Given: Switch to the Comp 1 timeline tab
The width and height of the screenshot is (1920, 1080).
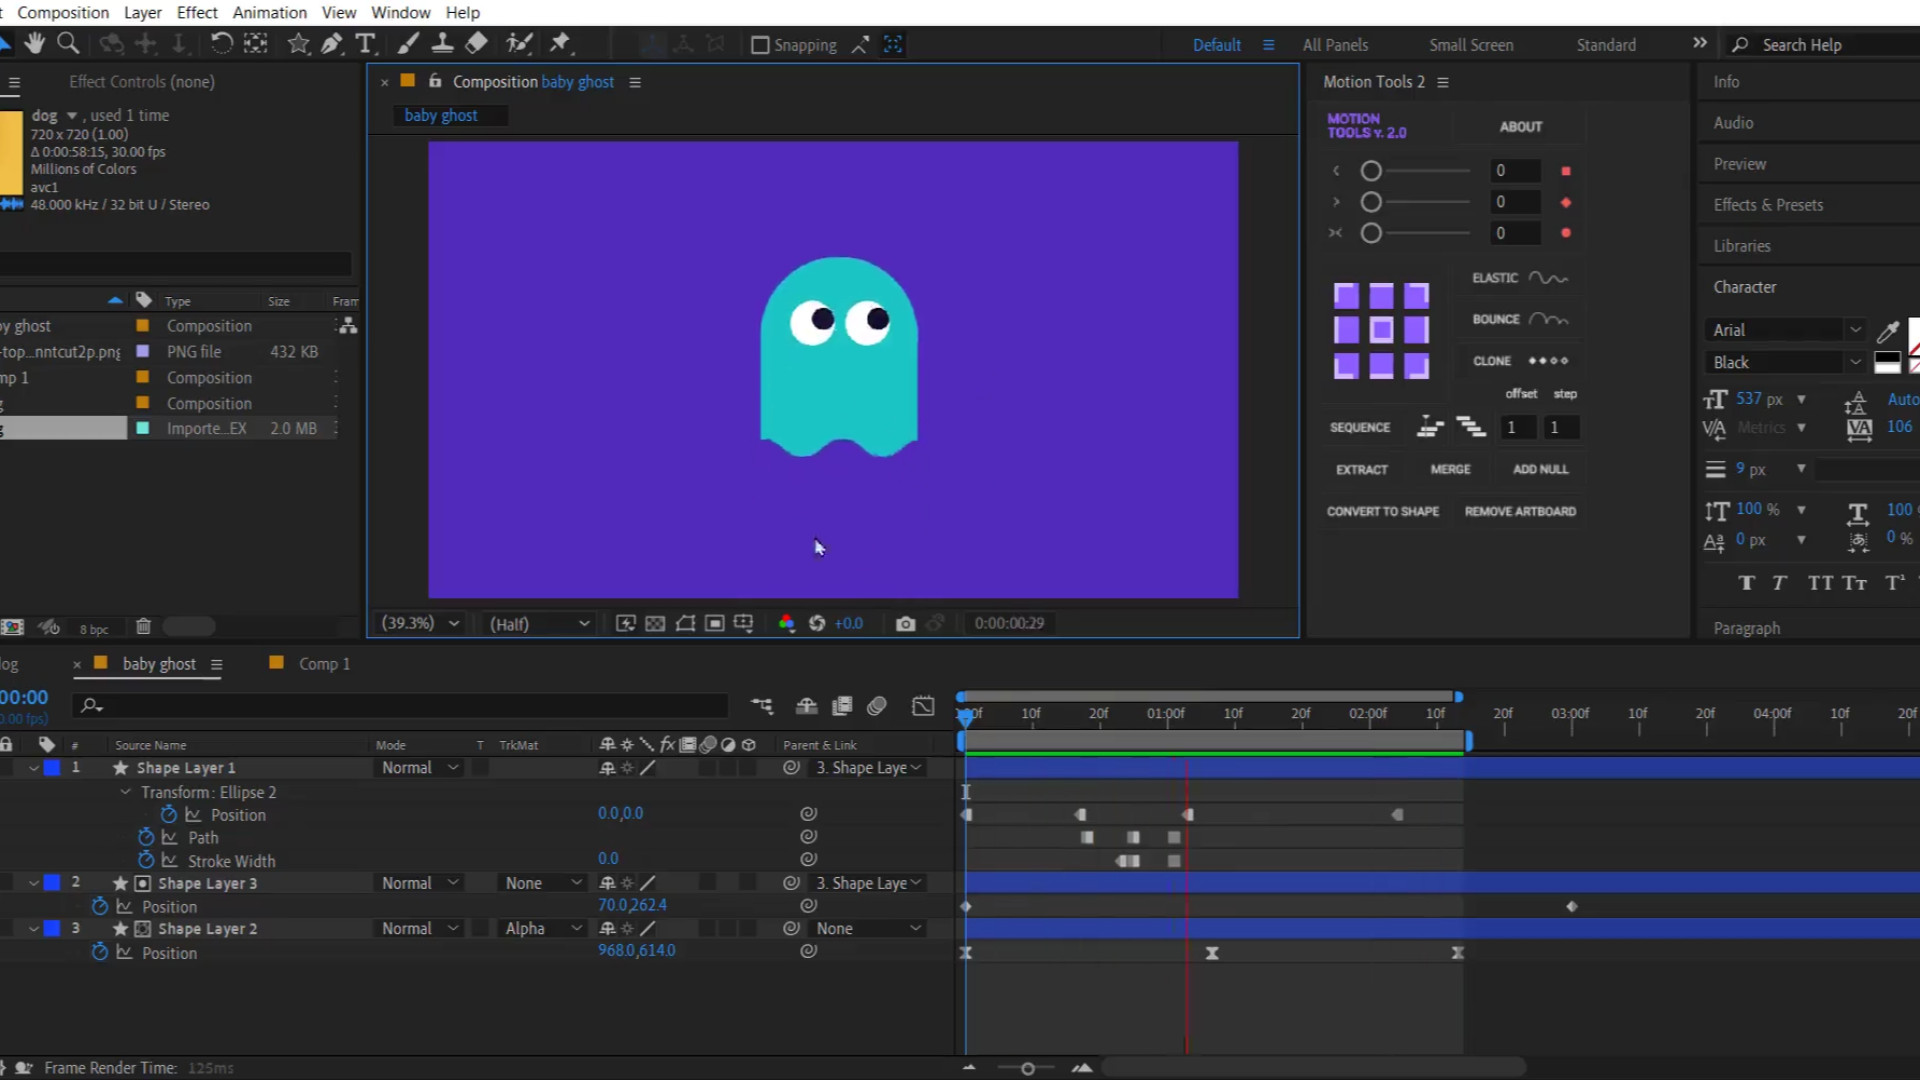Looking at the screenshot, I should point(324,664).
